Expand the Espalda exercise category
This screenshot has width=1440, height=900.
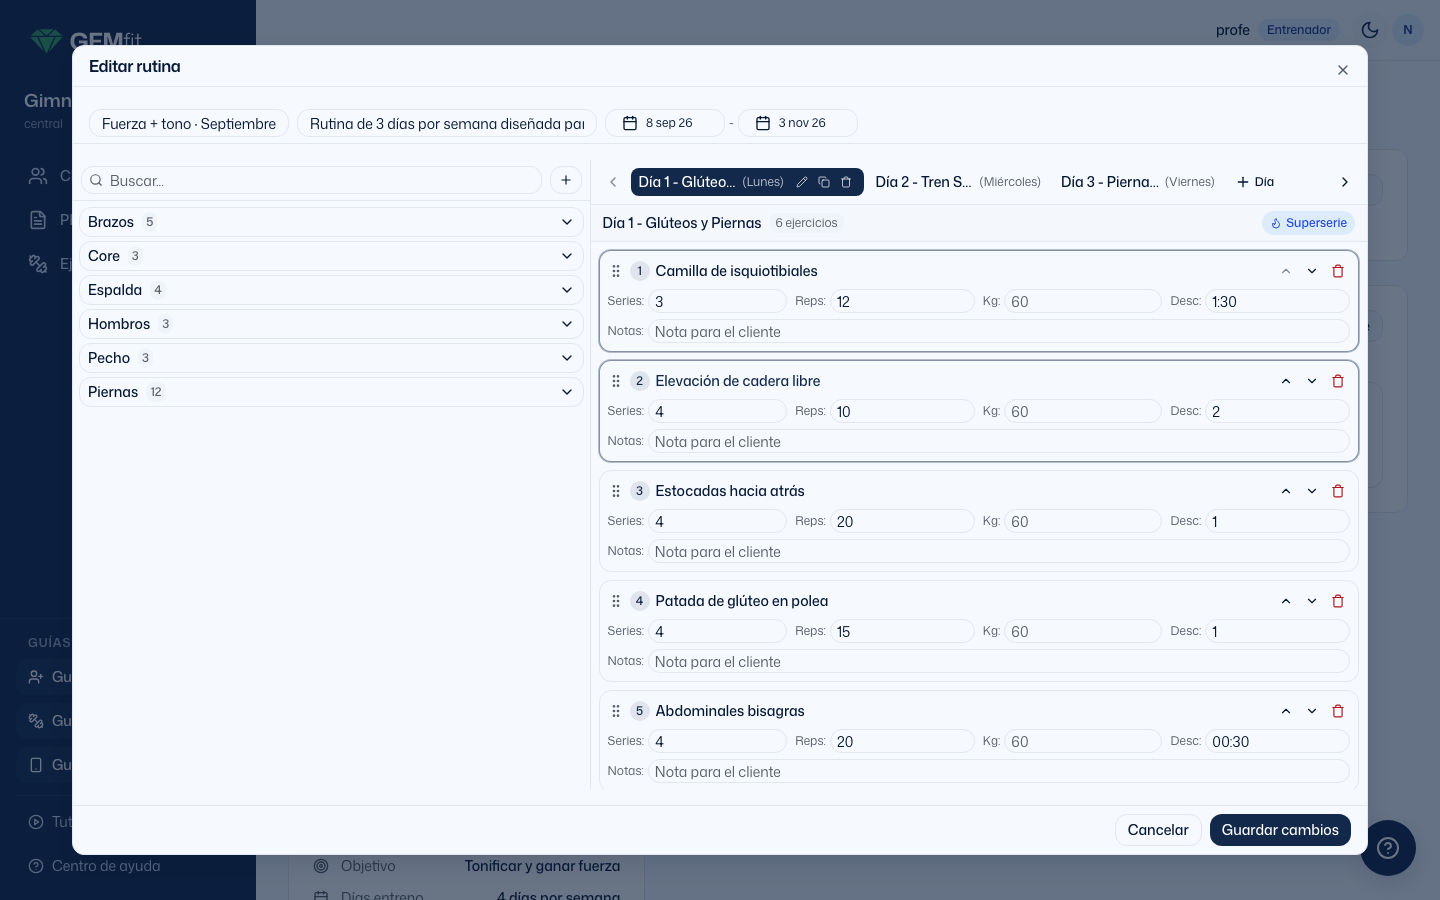click(x=331, y=290)
